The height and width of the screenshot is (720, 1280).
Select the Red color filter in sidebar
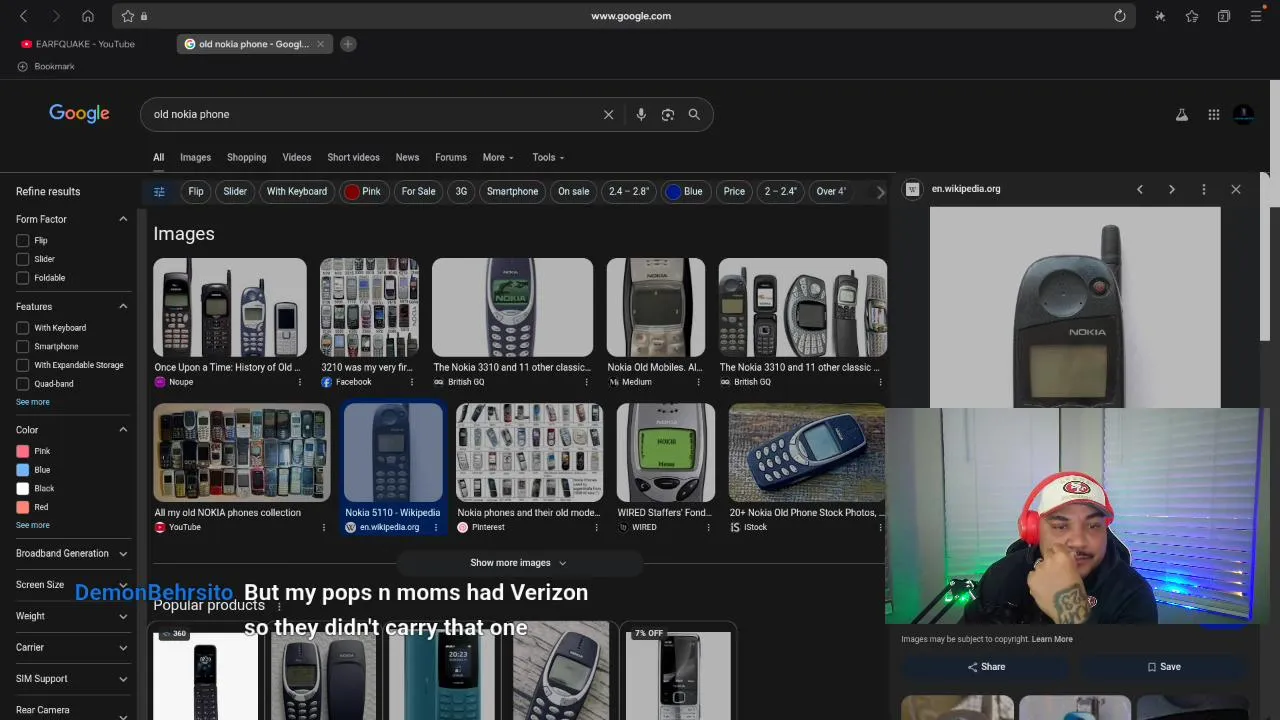pos(23,507)
